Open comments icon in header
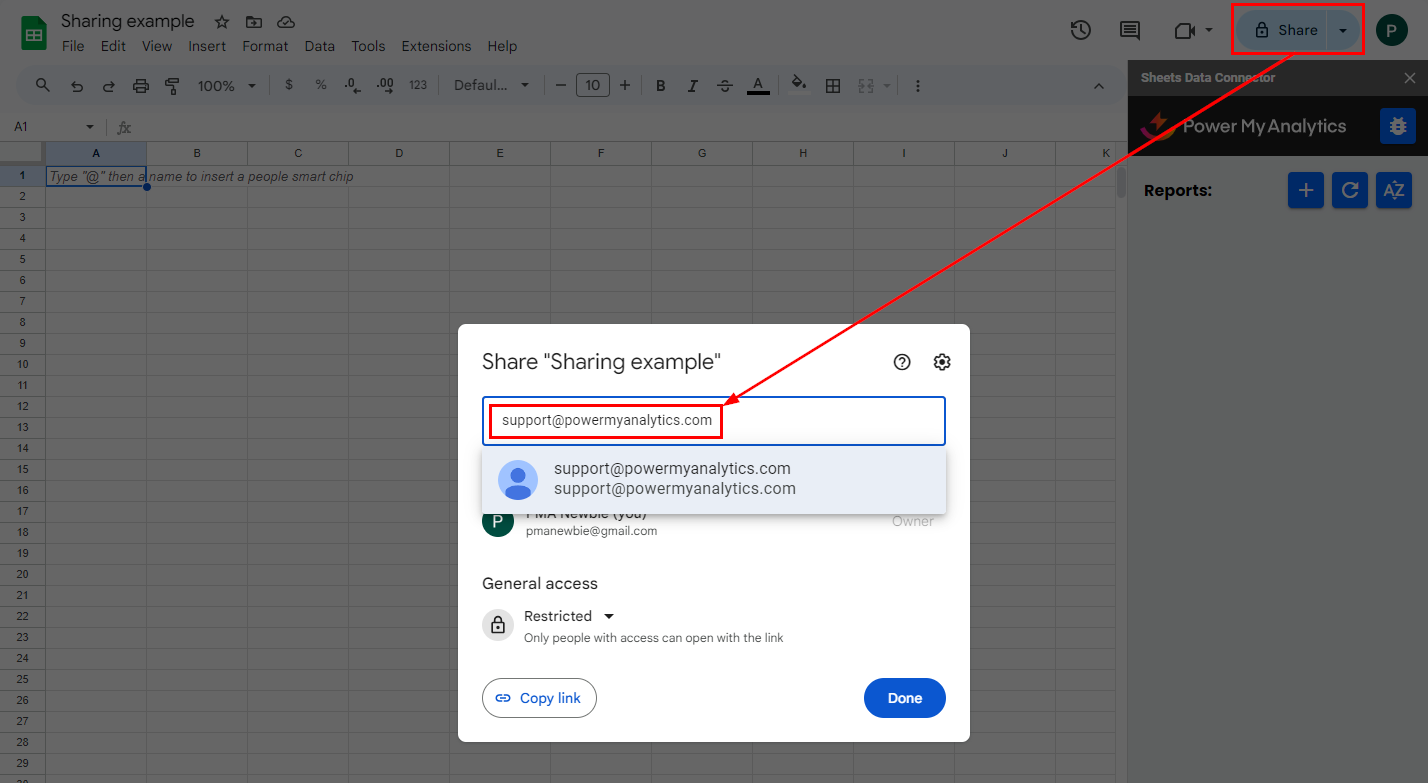This screenshot has height=783, width=1428. pyautogui.click(x=1130, y=30)
